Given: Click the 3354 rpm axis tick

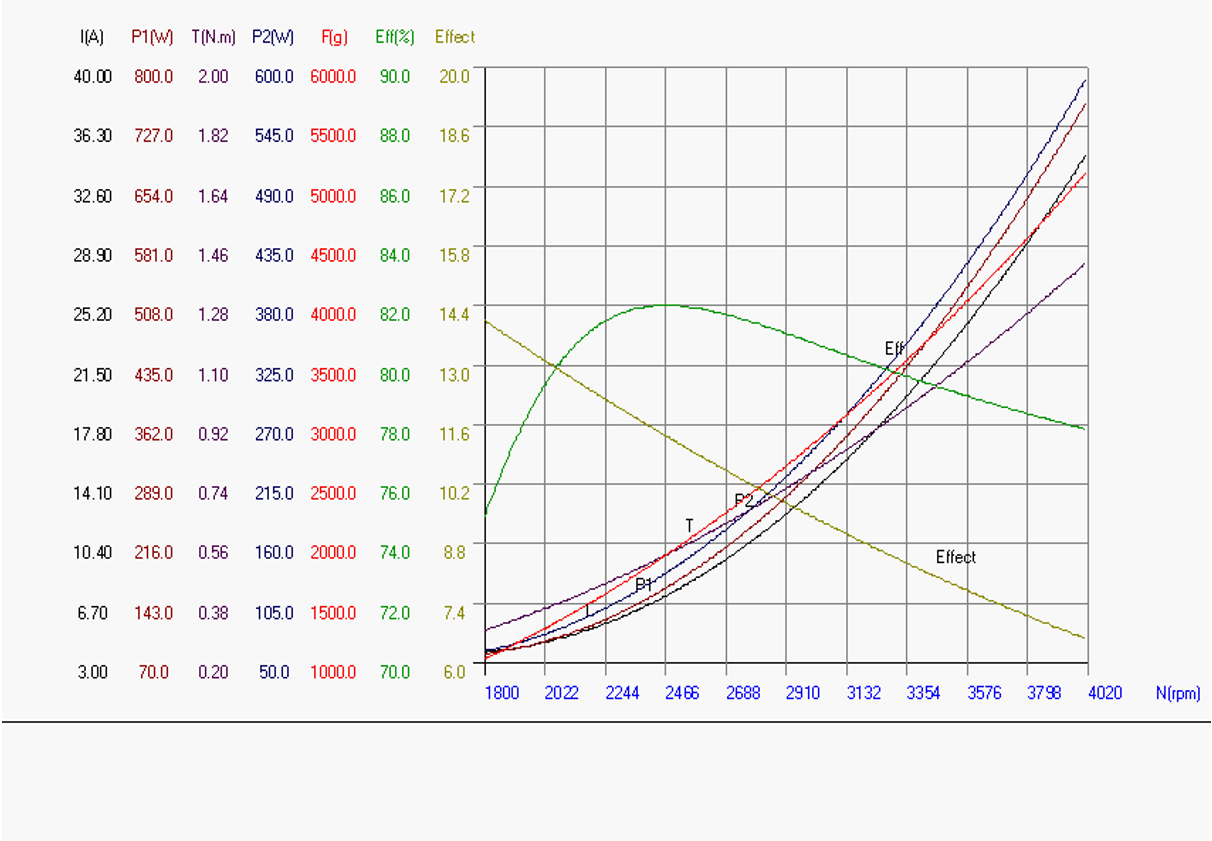Looking at the screenshot, I should click(924, 693).
